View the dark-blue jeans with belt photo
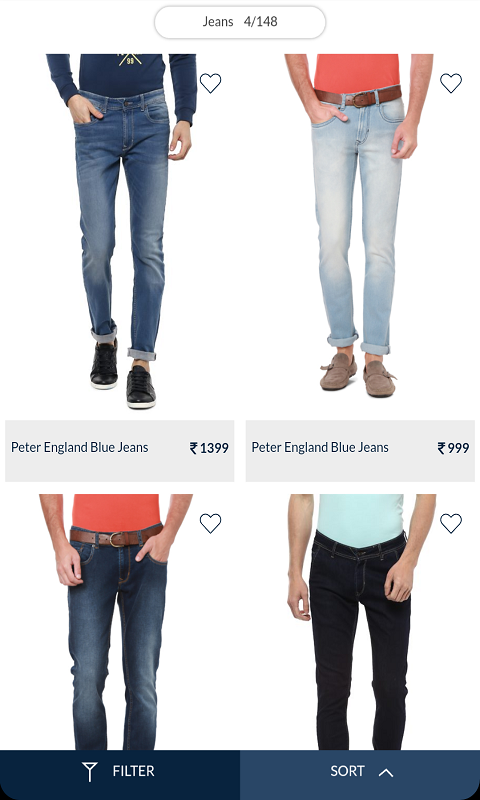The image size is (480, 800). click(116, 622)
